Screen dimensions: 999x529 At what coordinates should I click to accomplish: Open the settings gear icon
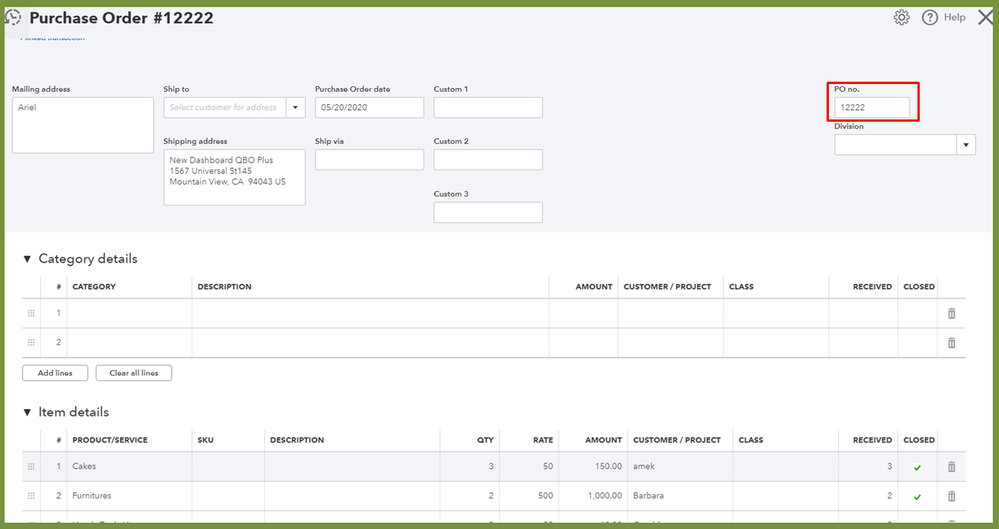901,17
